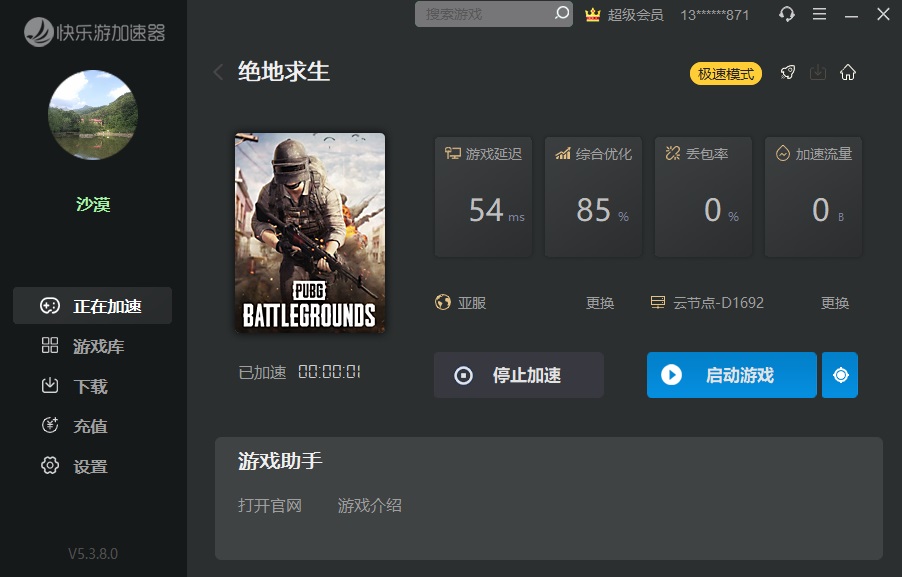Click the 打开官网 link
Image resolution: width=902 pixels, height=577 pixels.
pyautogui.click(x=270, y=505)
